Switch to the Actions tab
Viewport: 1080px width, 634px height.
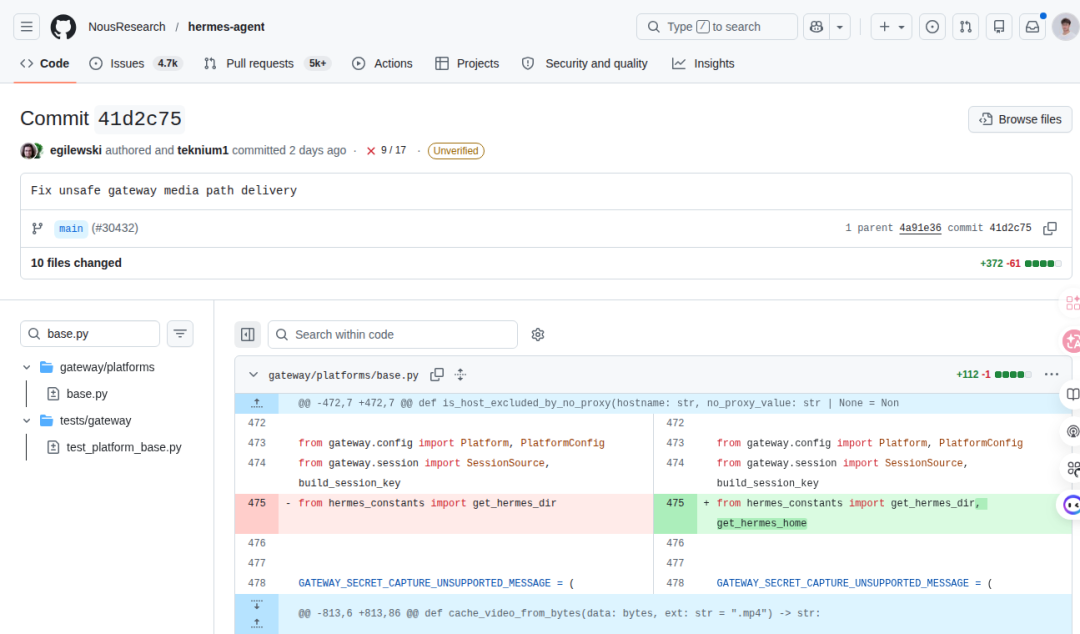[382, 63]
